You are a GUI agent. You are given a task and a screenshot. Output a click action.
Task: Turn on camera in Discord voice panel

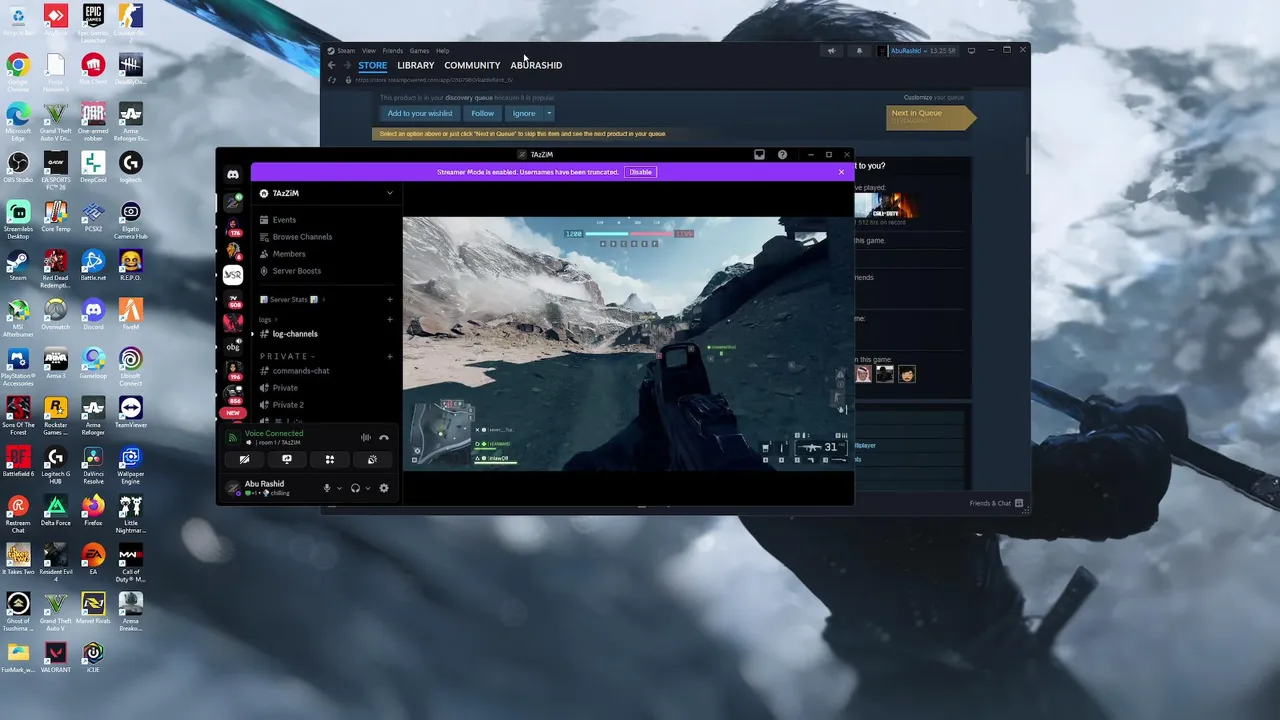244,459
